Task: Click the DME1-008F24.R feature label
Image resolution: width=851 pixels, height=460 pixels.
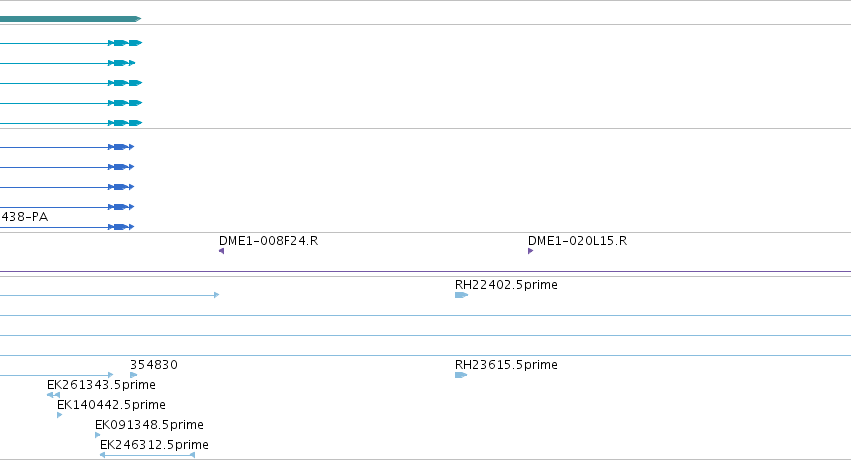Action: point(269,241)
